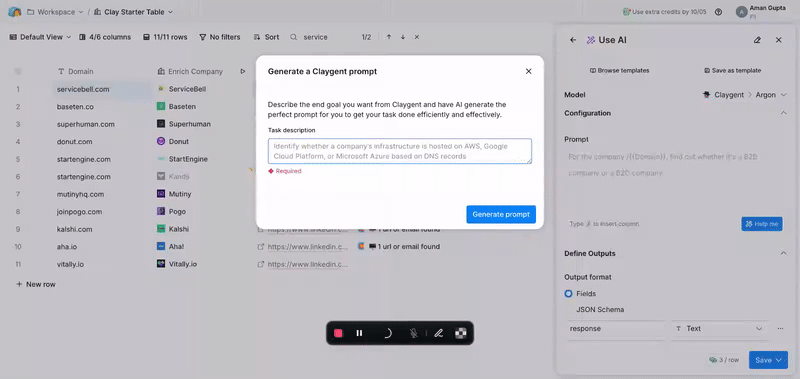800x379 pixels.
Task: Toggle the select-all checkbox in header
Action: point(18,71)
